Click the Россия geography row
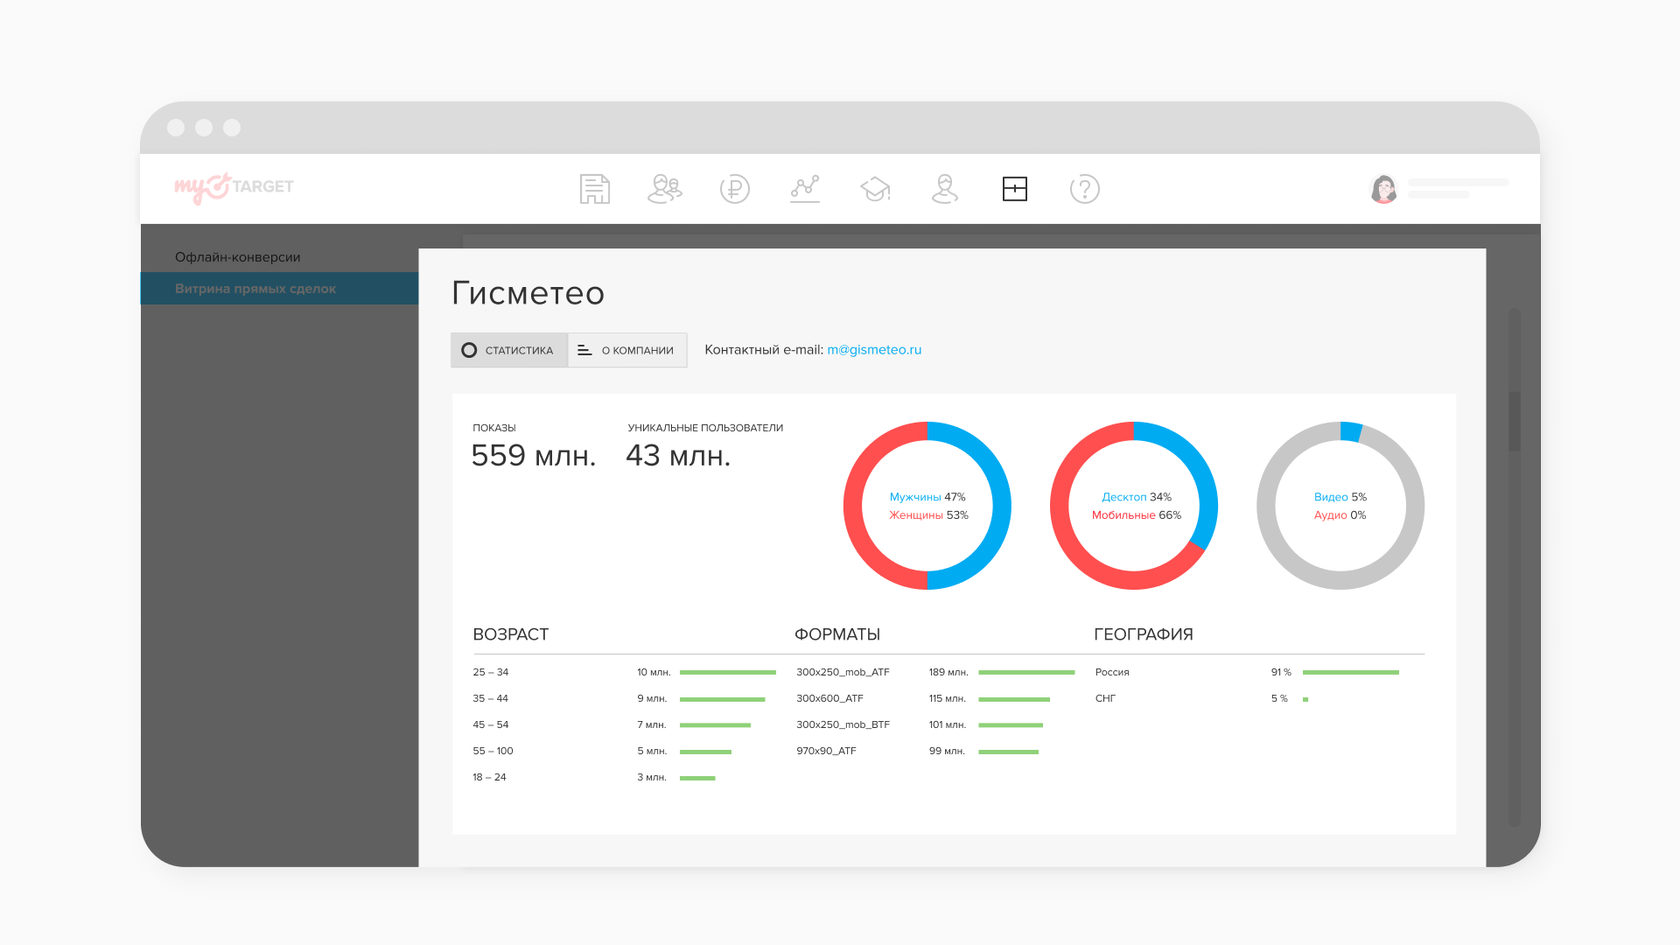This screenshot has width=1680, height=945. click(x=1247, y=672)
